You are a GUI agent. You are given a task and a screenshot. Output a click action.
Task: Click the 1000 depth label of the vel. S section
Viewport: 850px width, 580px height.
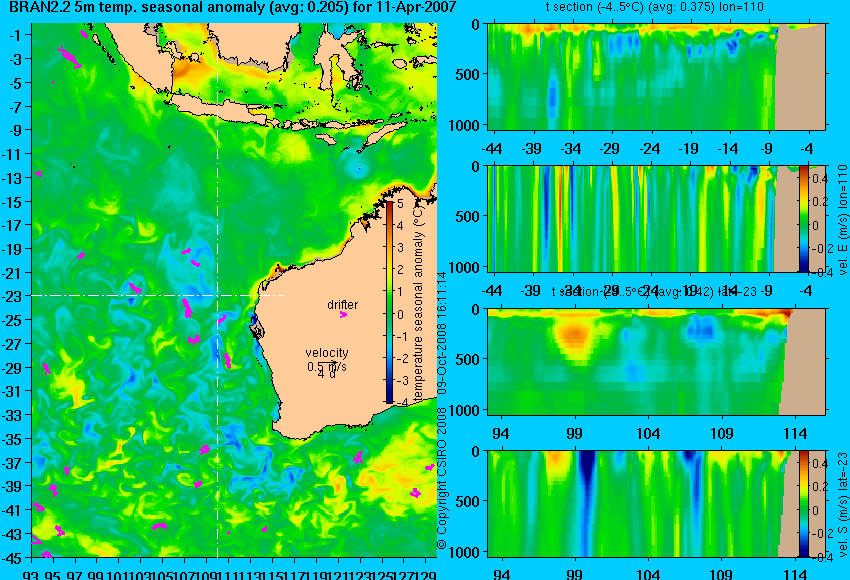pos(464,552)
